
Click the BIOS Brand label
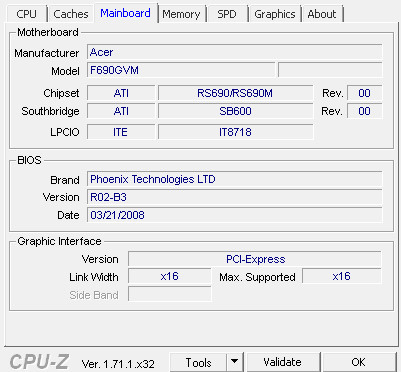65,180
